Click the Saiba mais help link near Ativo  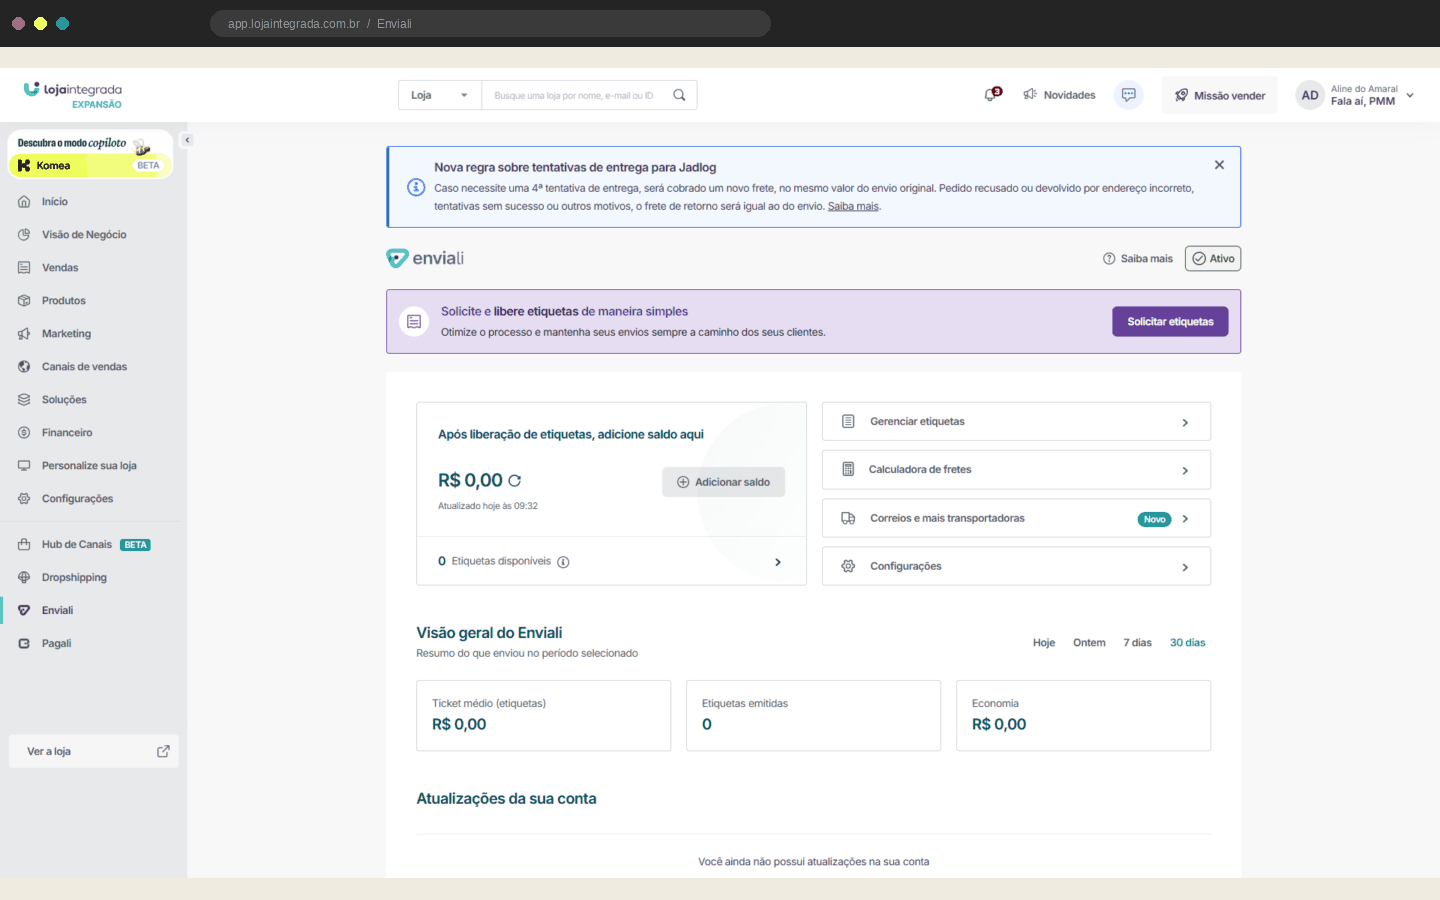[x=1138, y=259]
